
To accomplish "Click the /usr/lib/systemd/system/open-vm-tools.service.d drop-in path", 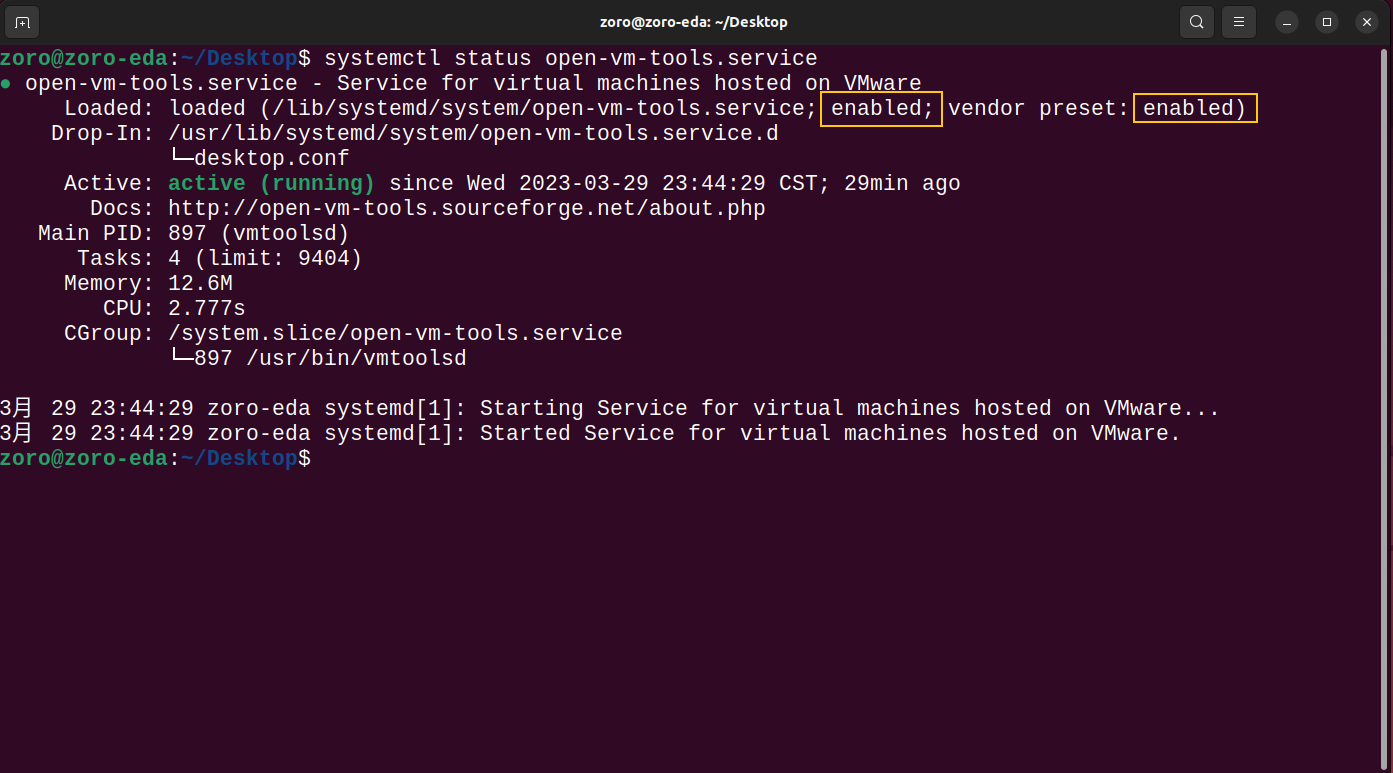I will [x=473, y=134].
